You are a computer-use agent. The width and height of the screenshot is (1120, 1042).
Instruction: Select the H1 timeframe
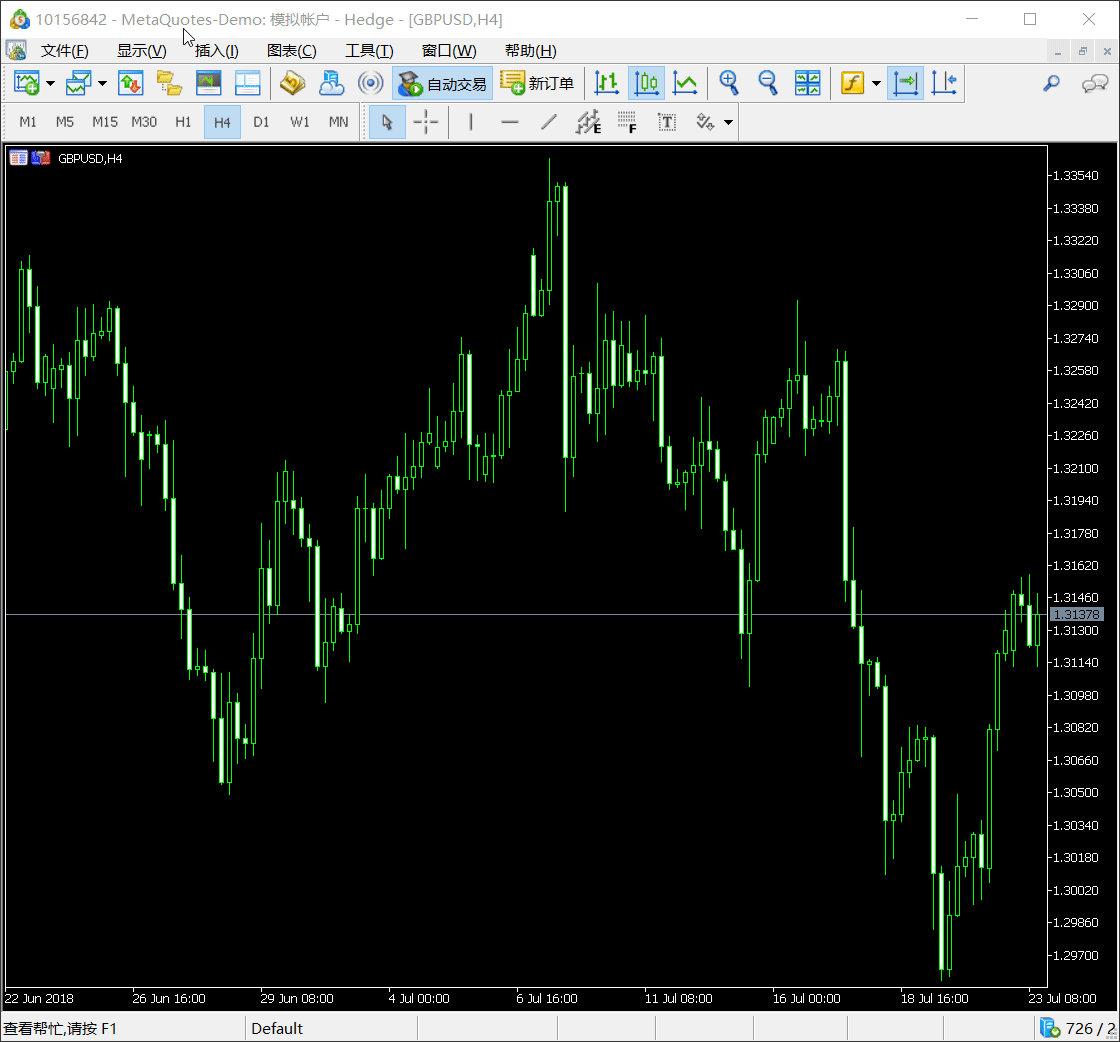[184, 122]
